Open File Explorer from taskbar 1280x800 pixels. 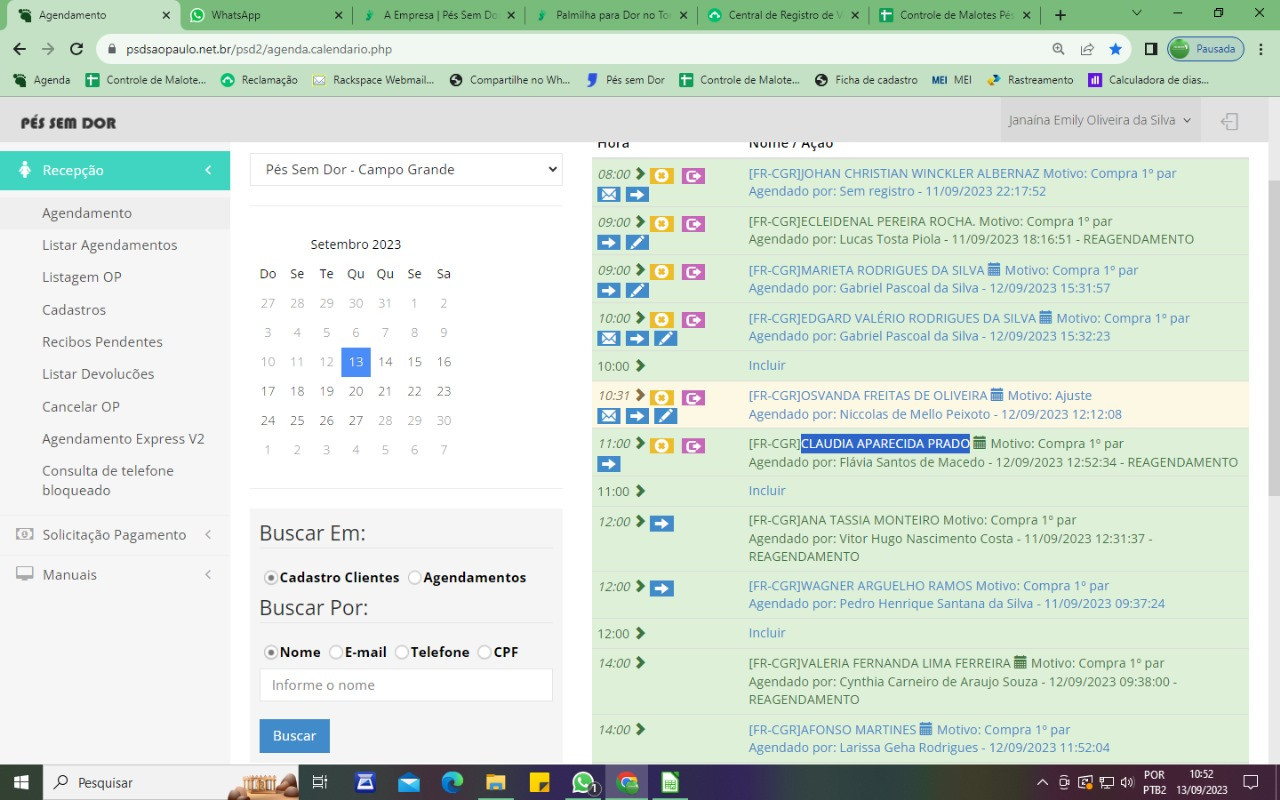496,782
